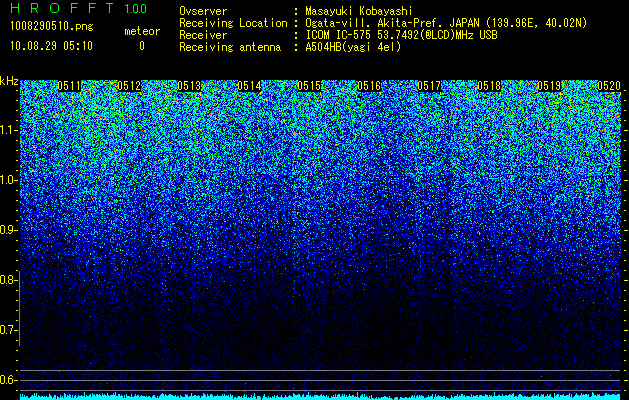Click the version number 1.0.0
Image resolution: width=629 pixels, height=400 pixels.
point(135,9)
